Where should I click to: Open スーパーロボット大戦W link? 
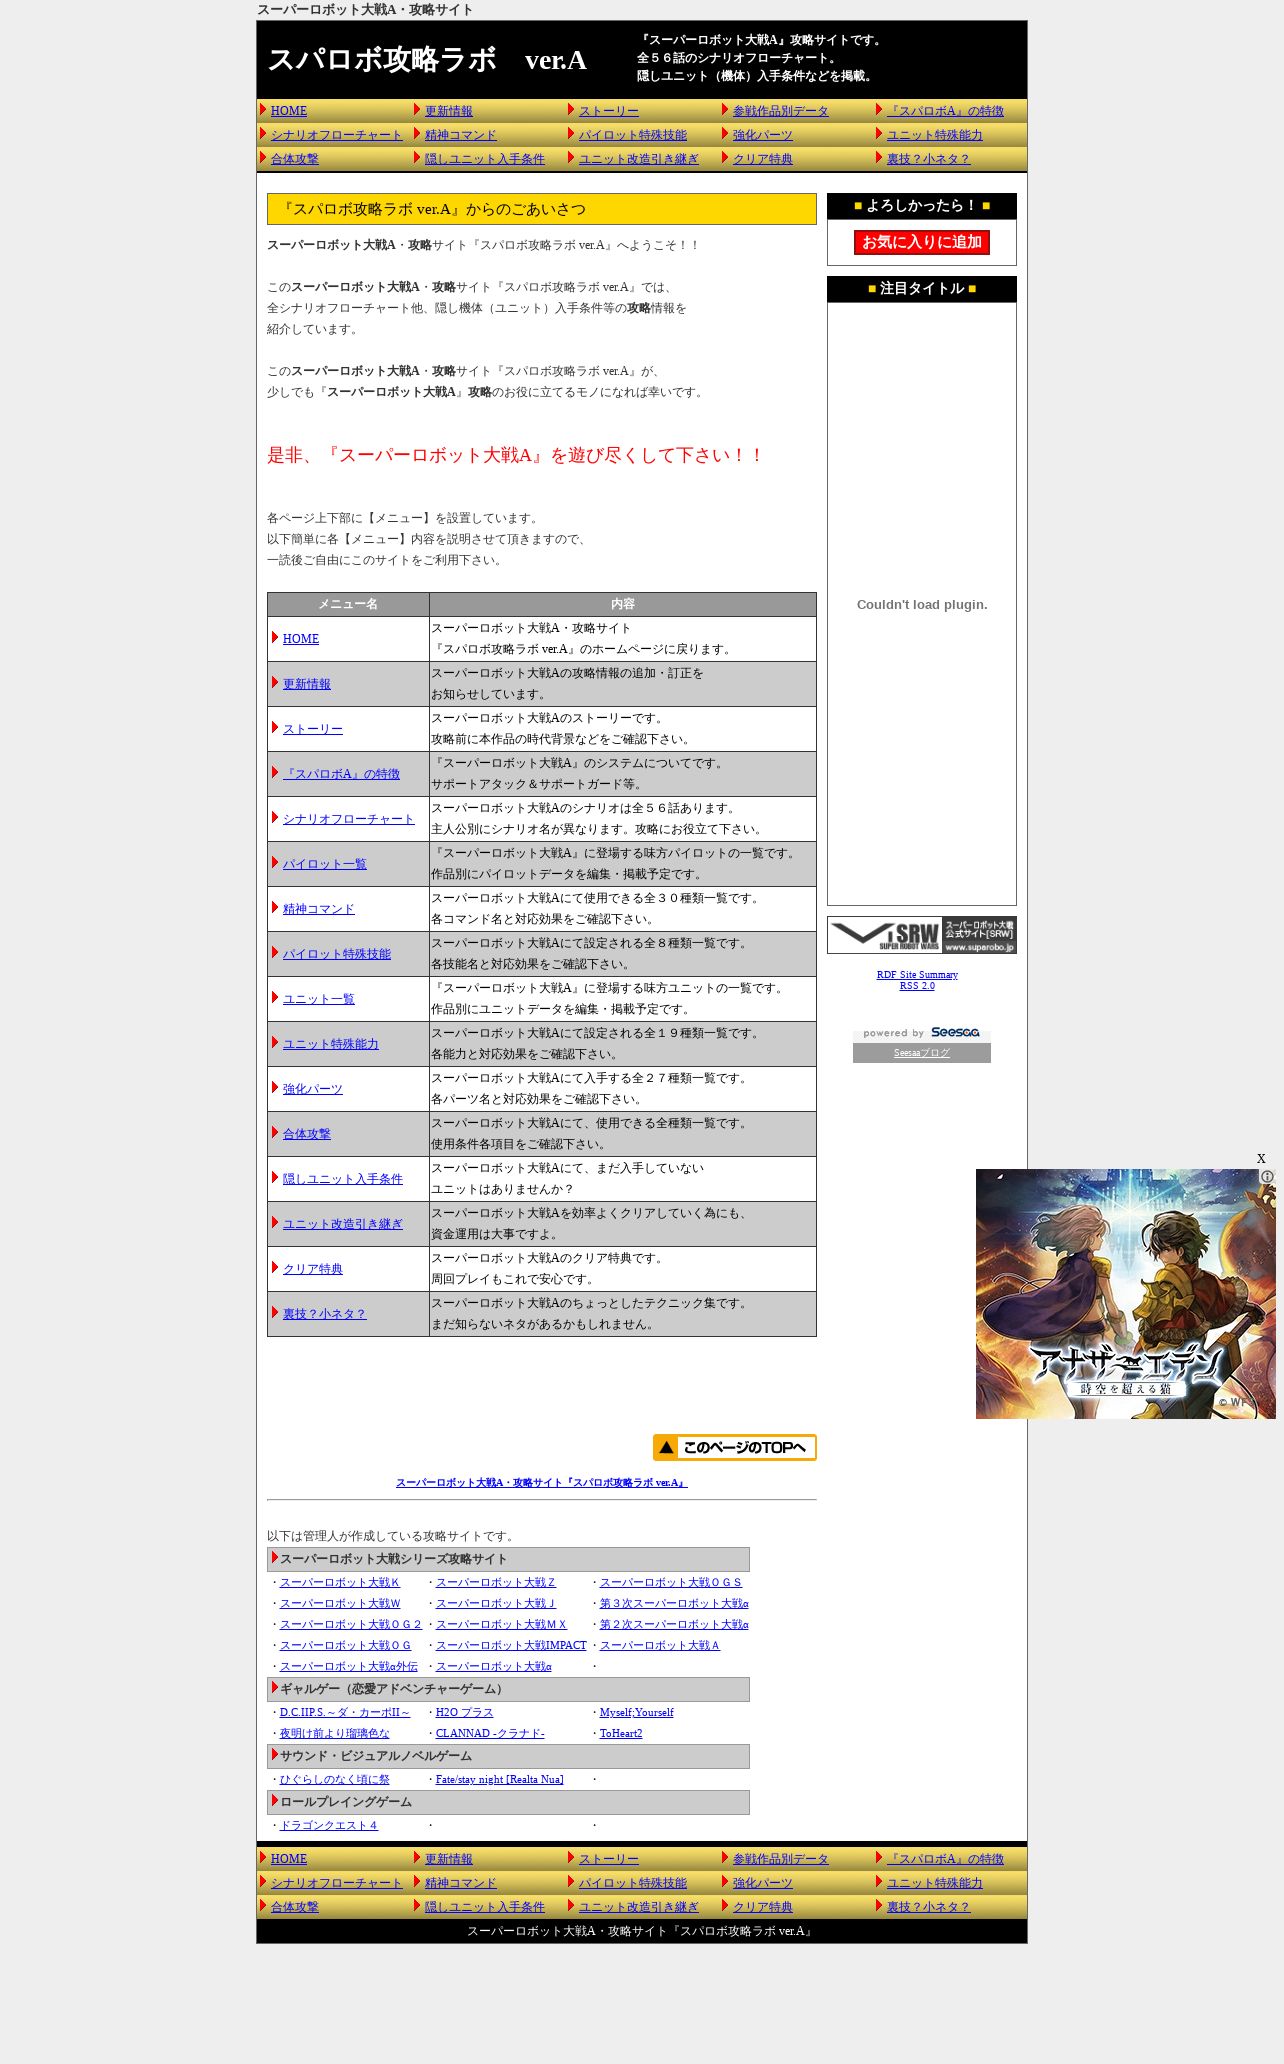(x=340, y=1603)
